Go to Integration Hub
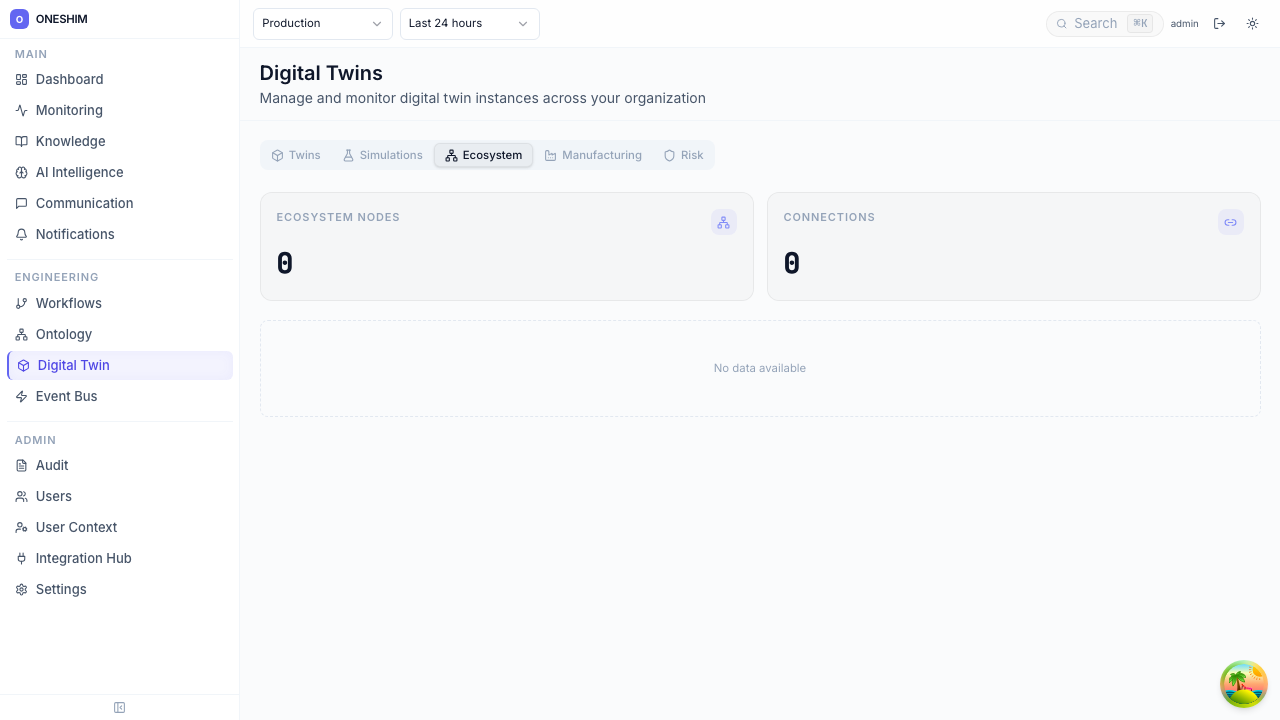This screenshot has width=1280, height=720. (83, 558)
